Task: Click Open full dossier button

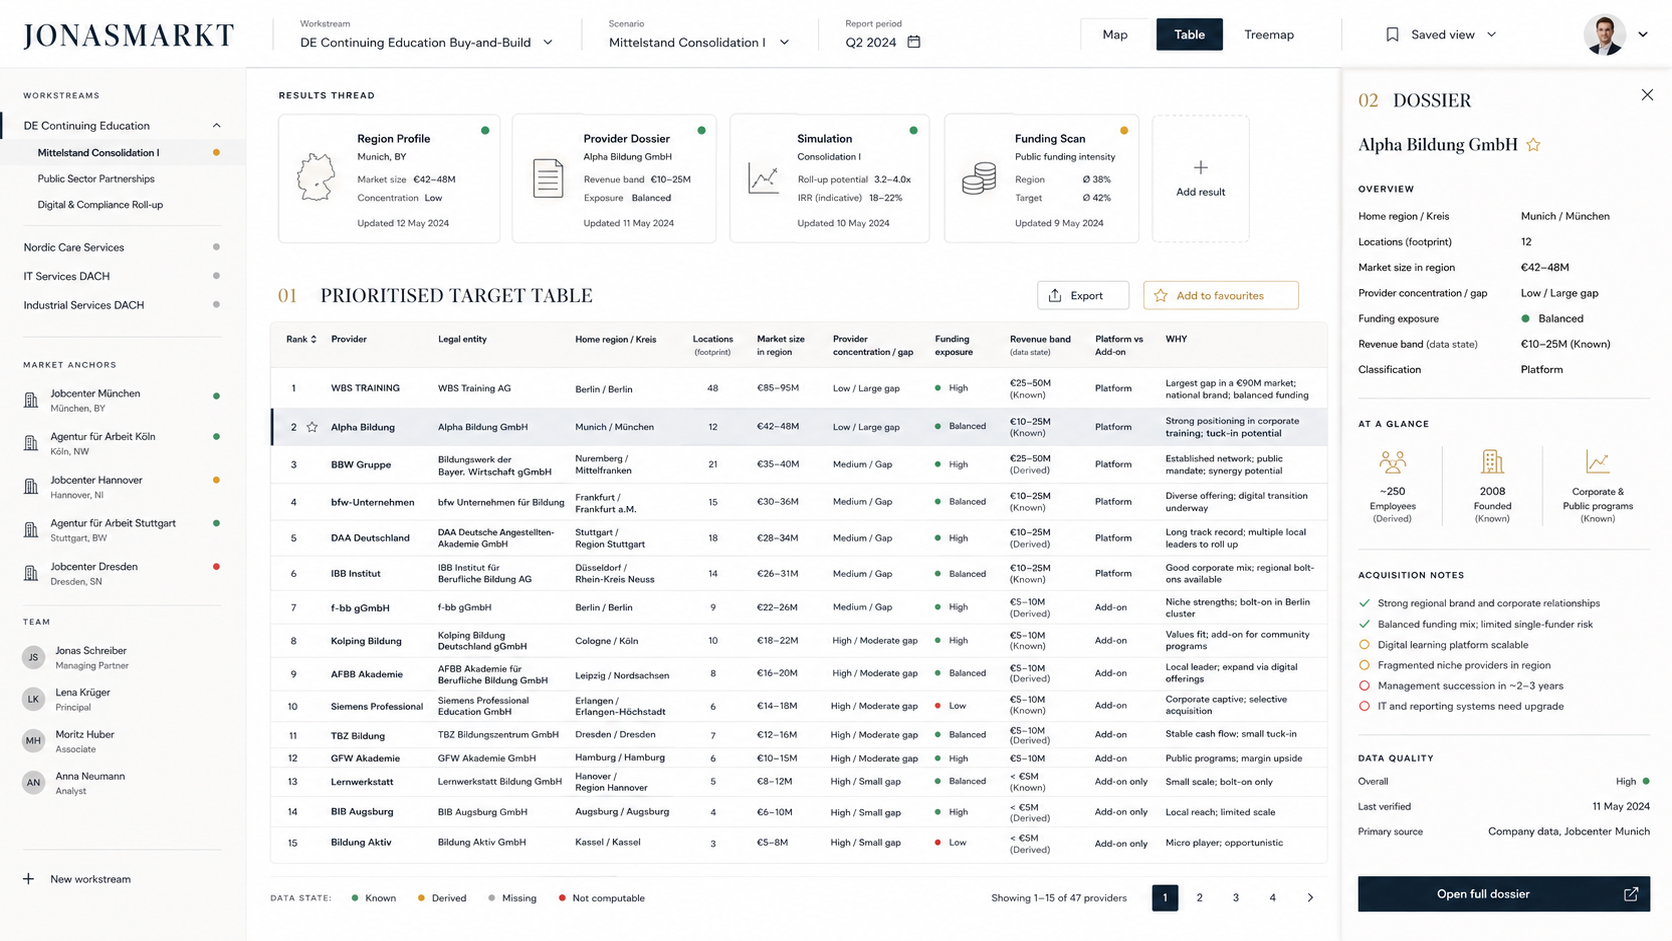Action: pos(1503,894)
